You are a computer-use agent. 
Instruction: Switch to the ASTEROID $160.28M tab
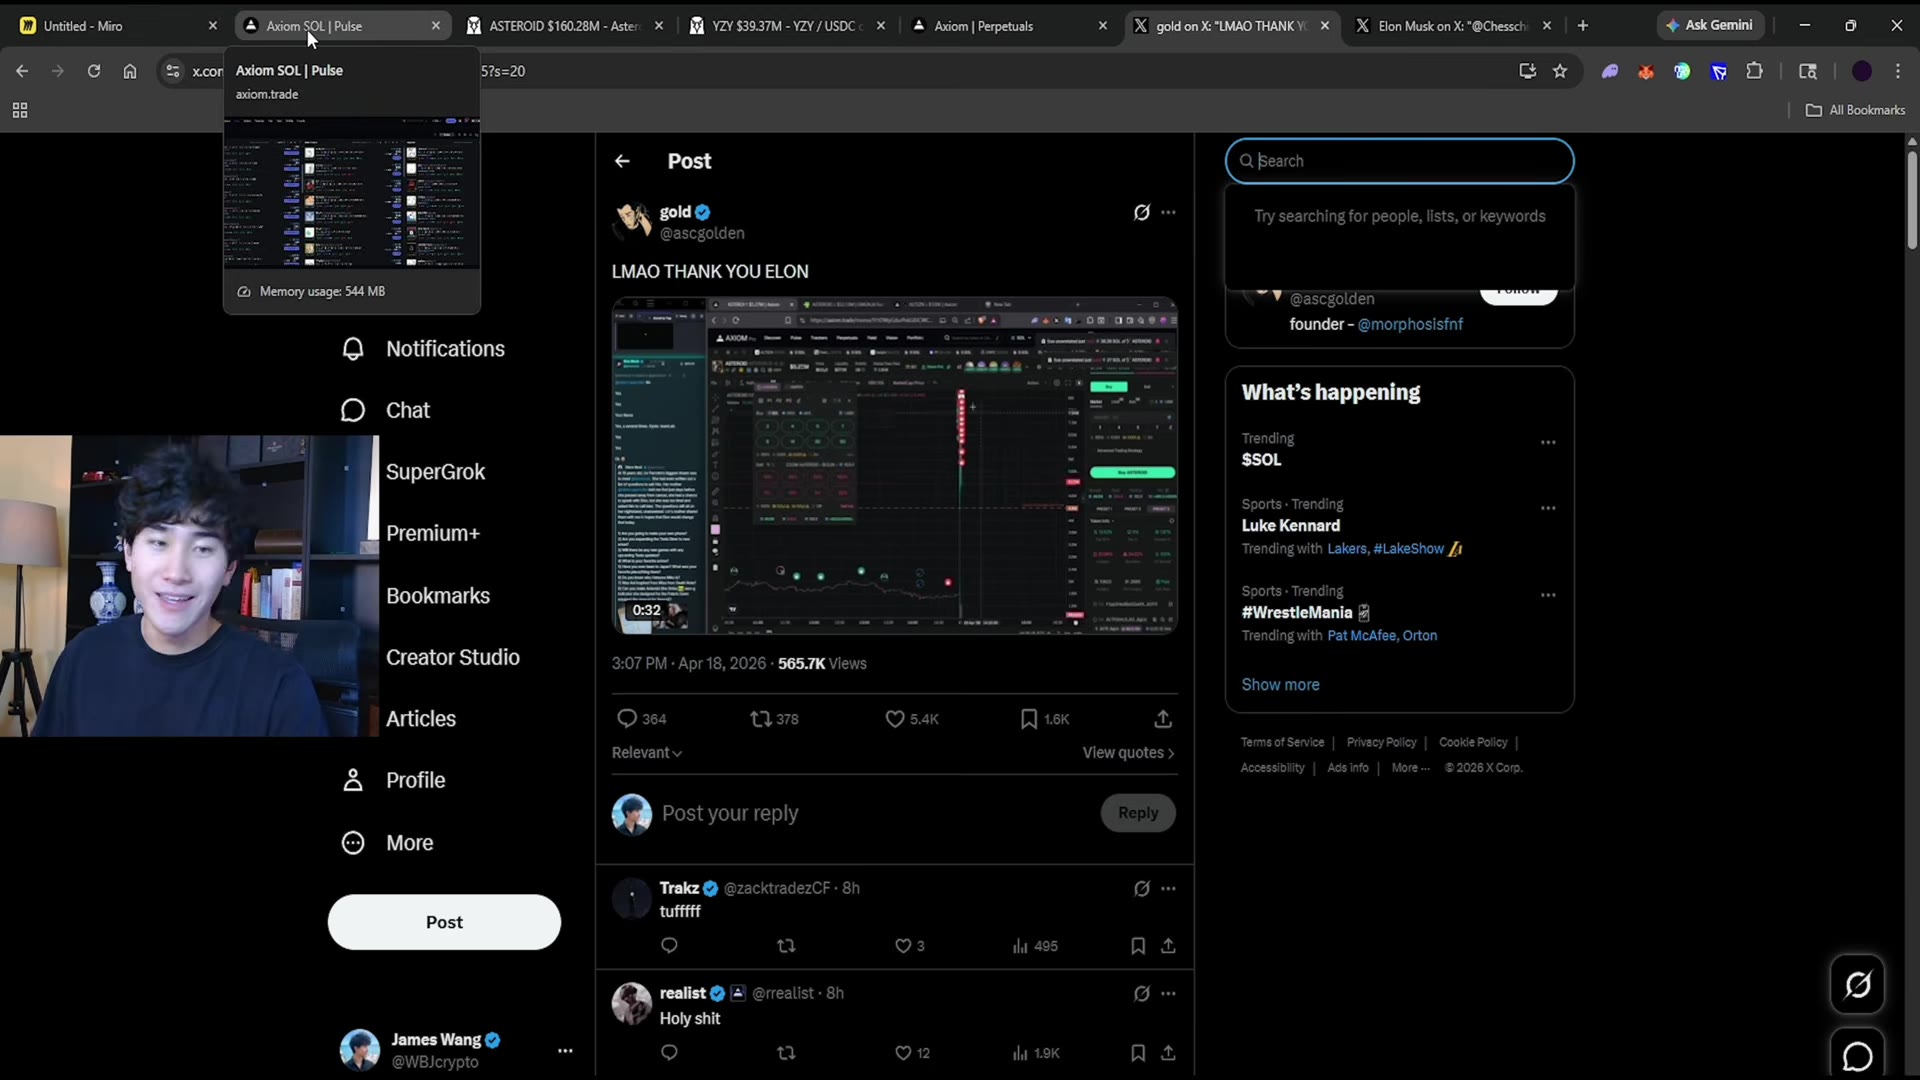[564, 26]
